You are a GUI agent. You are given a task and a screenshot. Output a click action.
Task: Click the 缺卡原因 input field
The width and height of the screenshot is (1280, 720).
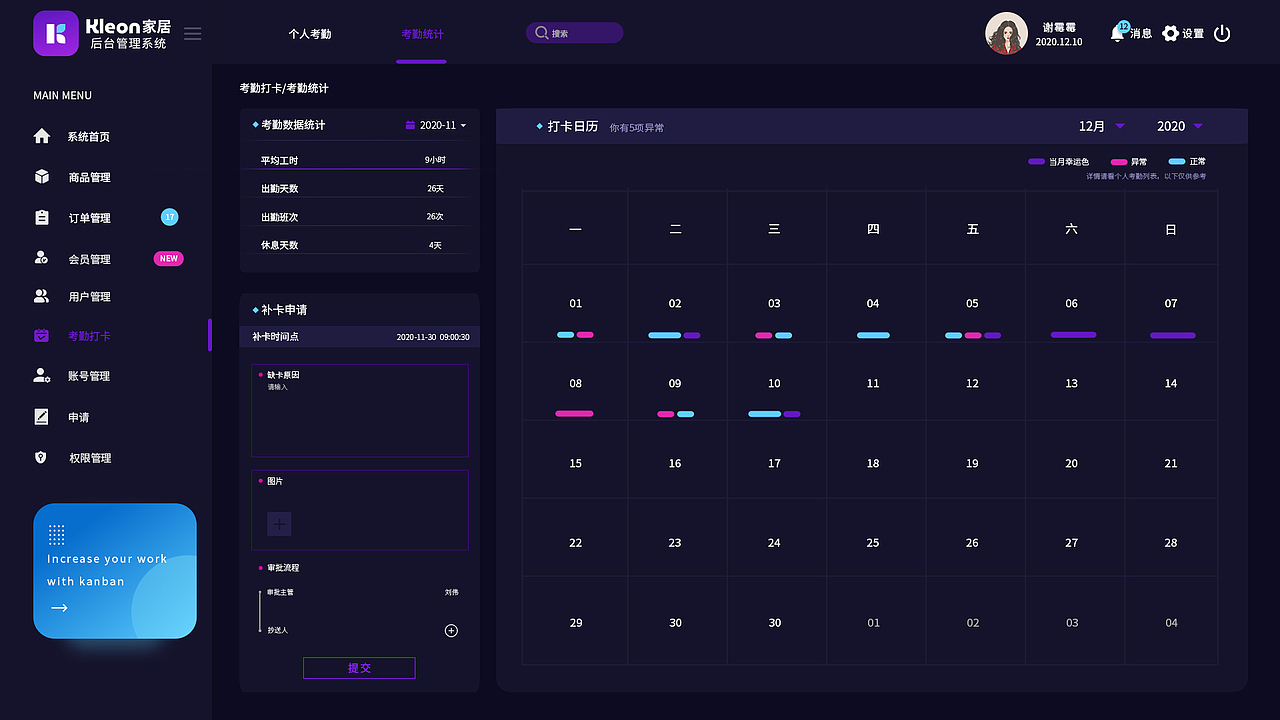pyautogui.click(x=360, y=410)
